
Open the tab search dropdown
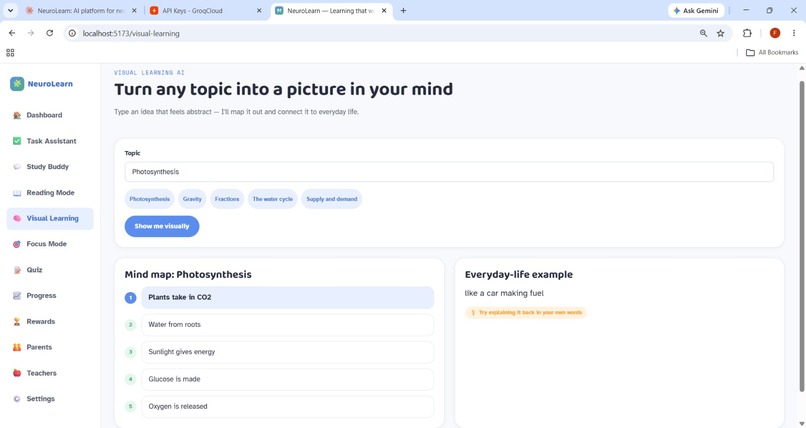(x=10, y=11)
